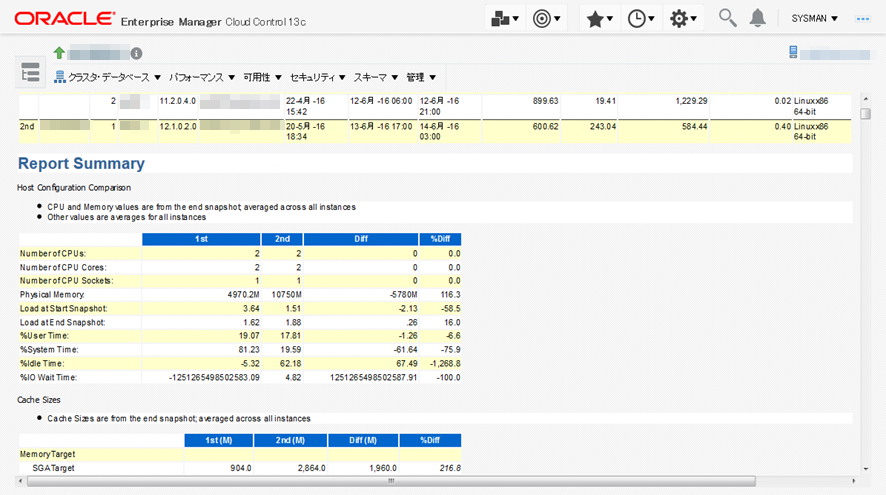Open the three-dot accessibility menu
Viewport: 886px width, 495px height.
pos(863,18)
